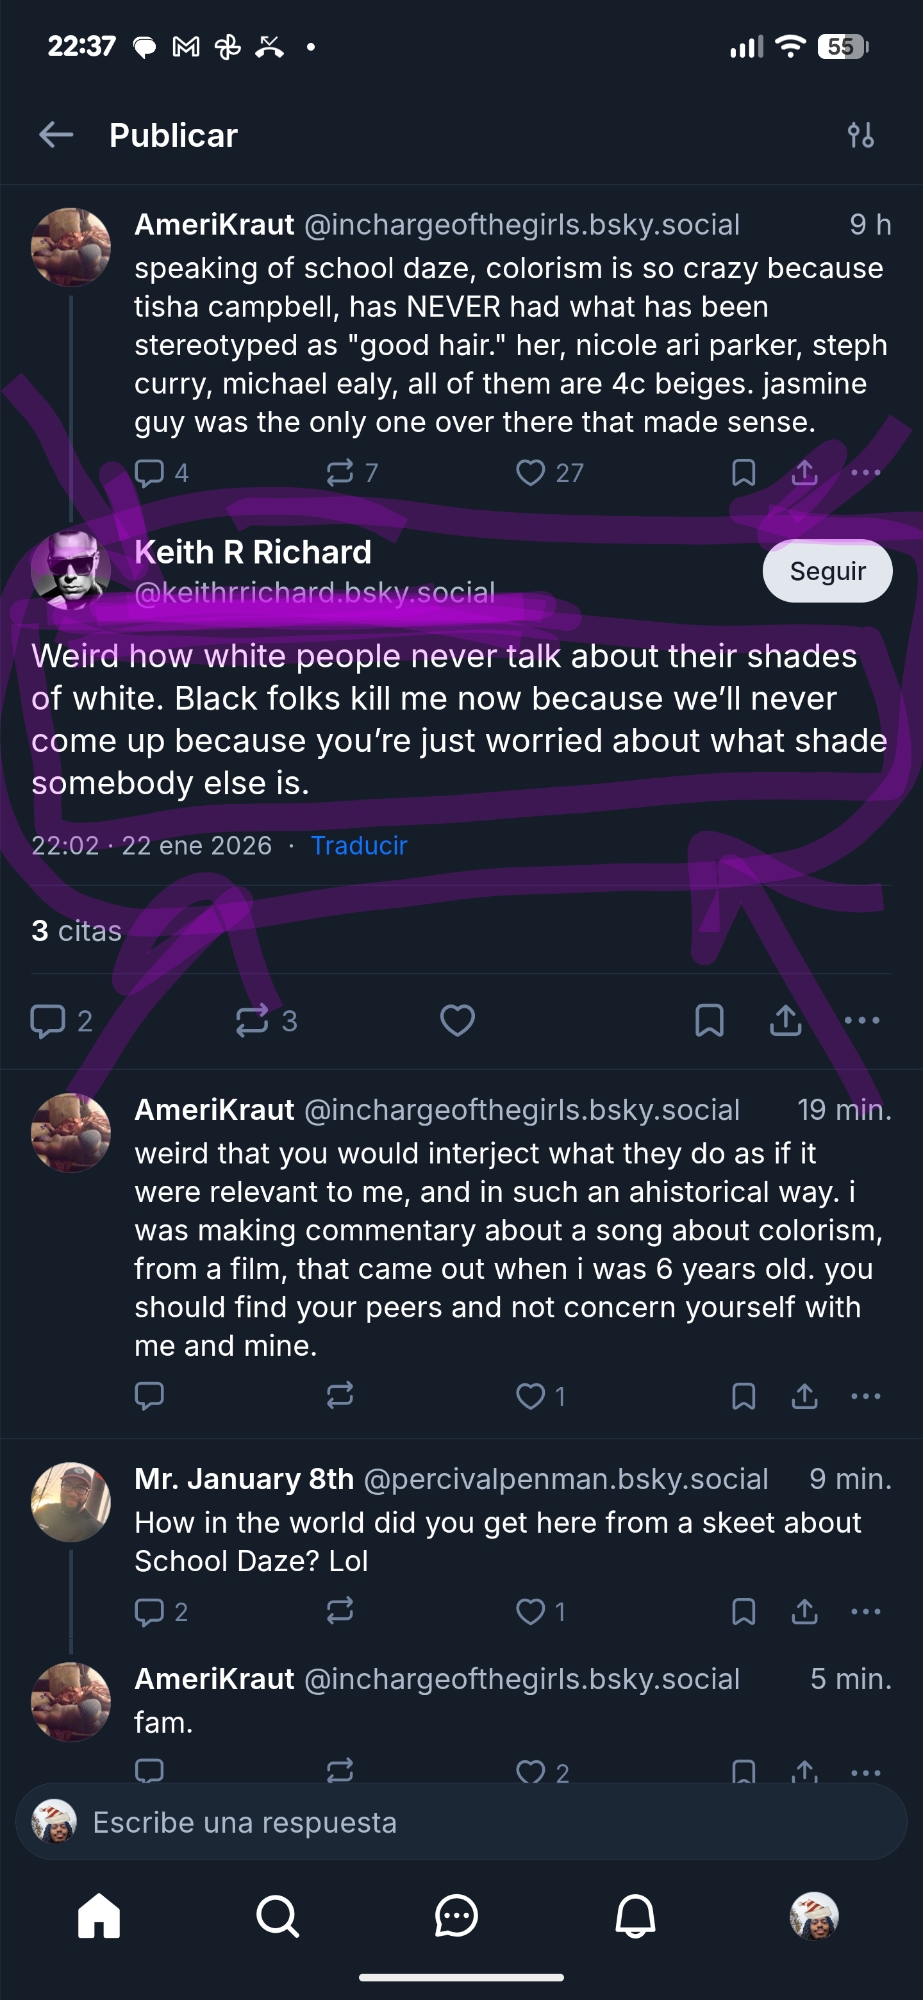Open Notifications bell in bottom navigation

tap(635, 1916)
